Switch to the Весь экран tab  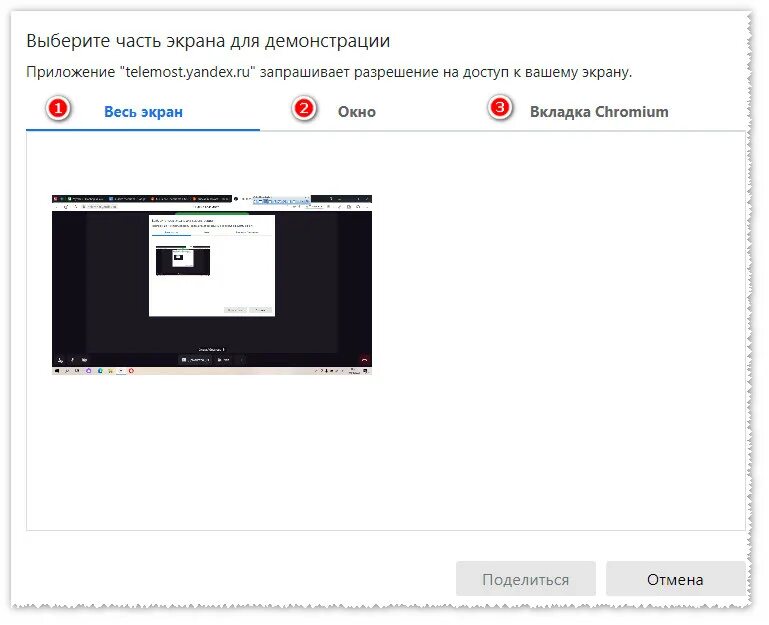tap(143, 112)
